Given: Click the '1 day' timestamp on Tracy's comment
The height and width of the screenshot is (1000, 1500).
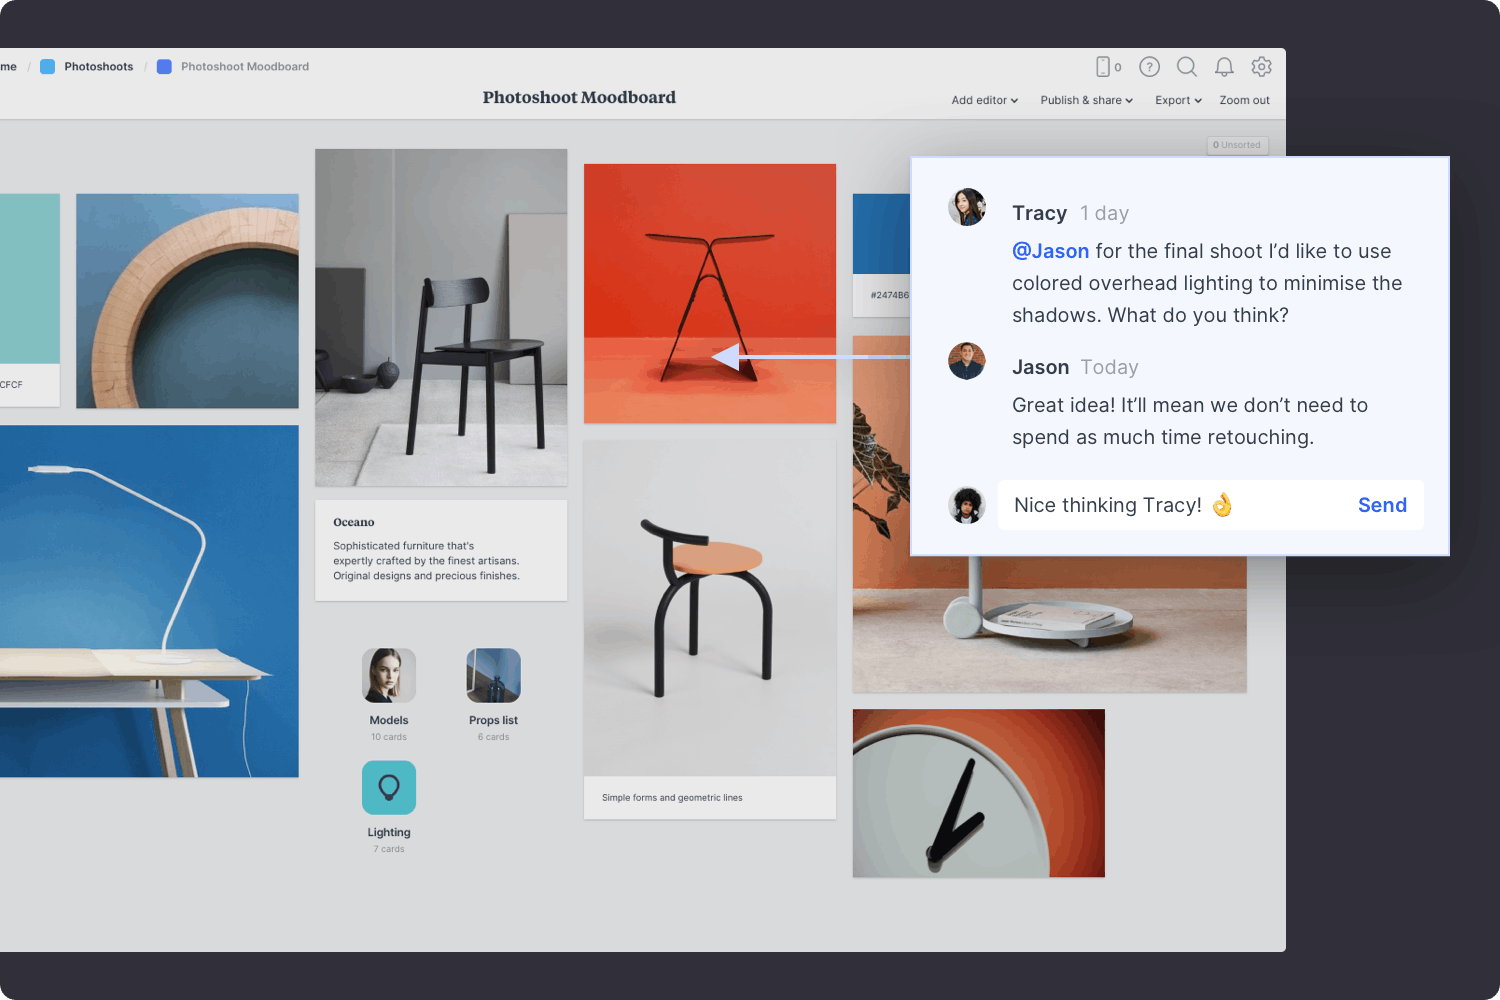Looking at the screenshot, I should 1104,213.
